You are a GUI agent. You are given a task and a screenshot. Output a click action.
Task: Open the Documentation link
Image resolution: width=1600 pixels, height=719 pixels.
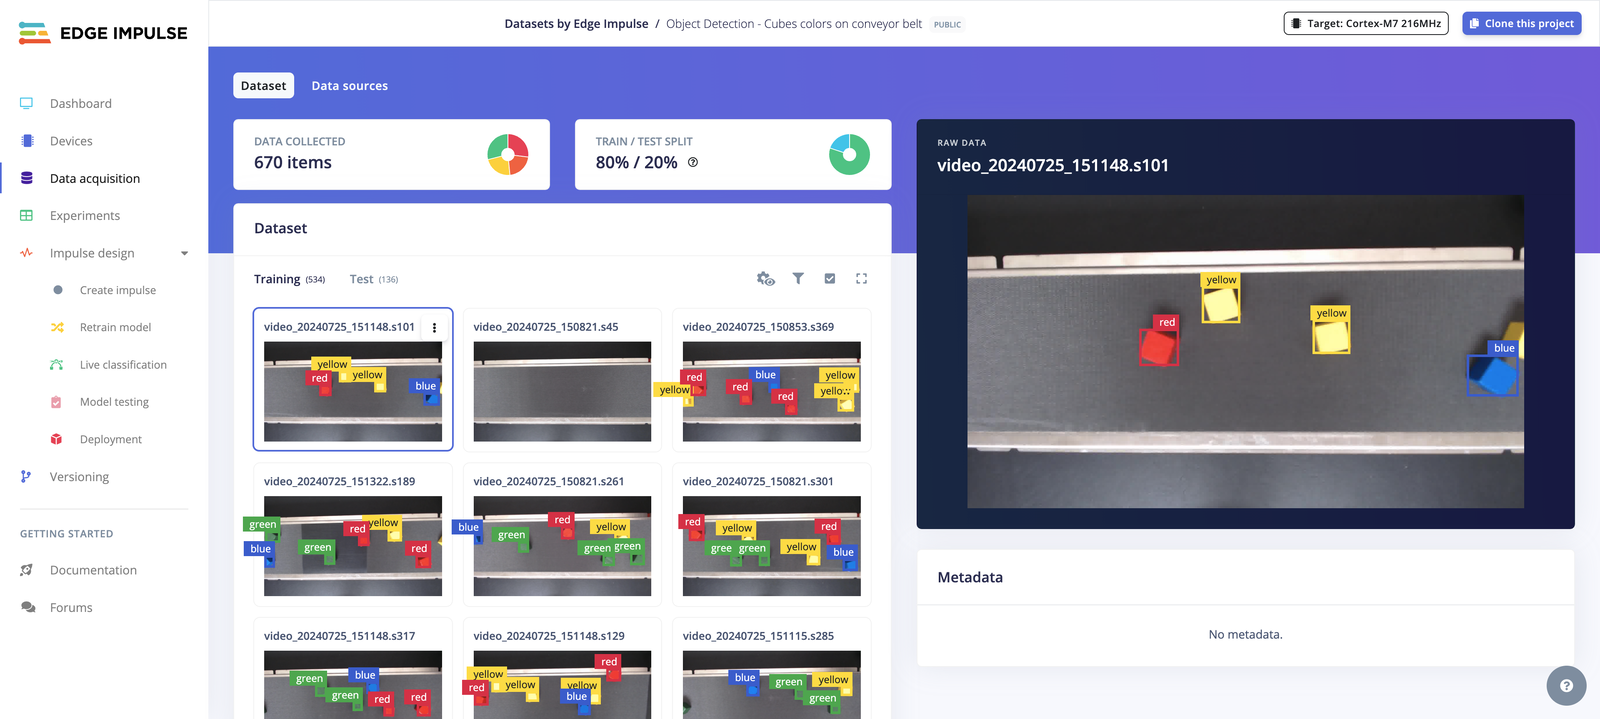(93, 570)
